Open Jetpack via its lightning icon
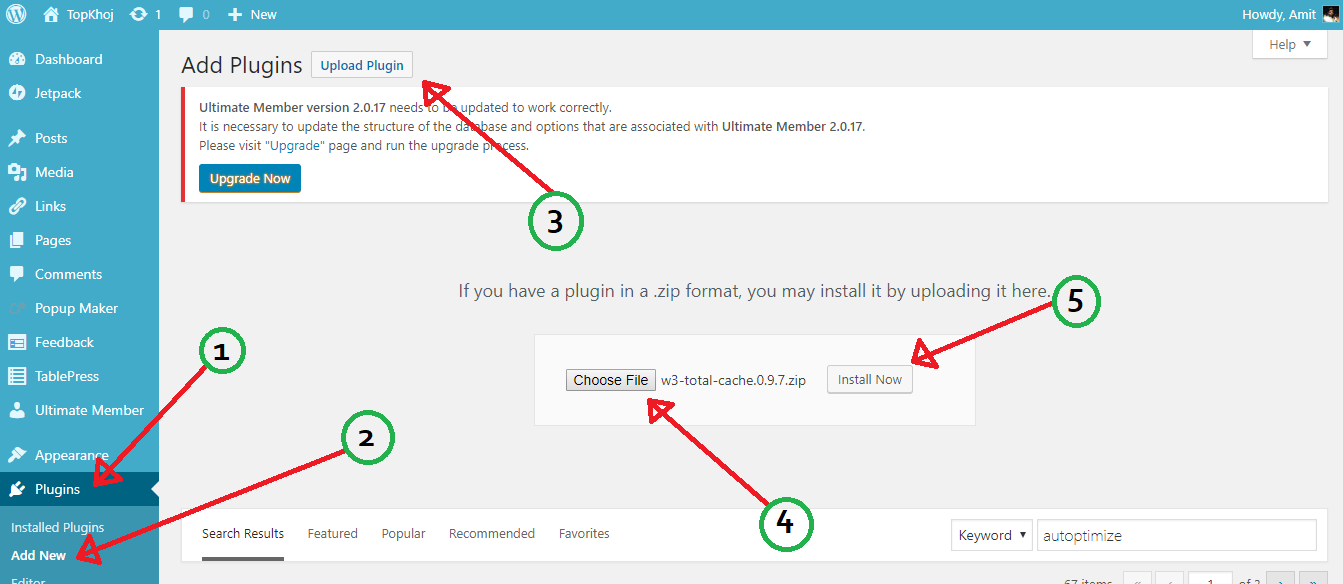The height and width of the screenshot is (584, 1343). 17,93
